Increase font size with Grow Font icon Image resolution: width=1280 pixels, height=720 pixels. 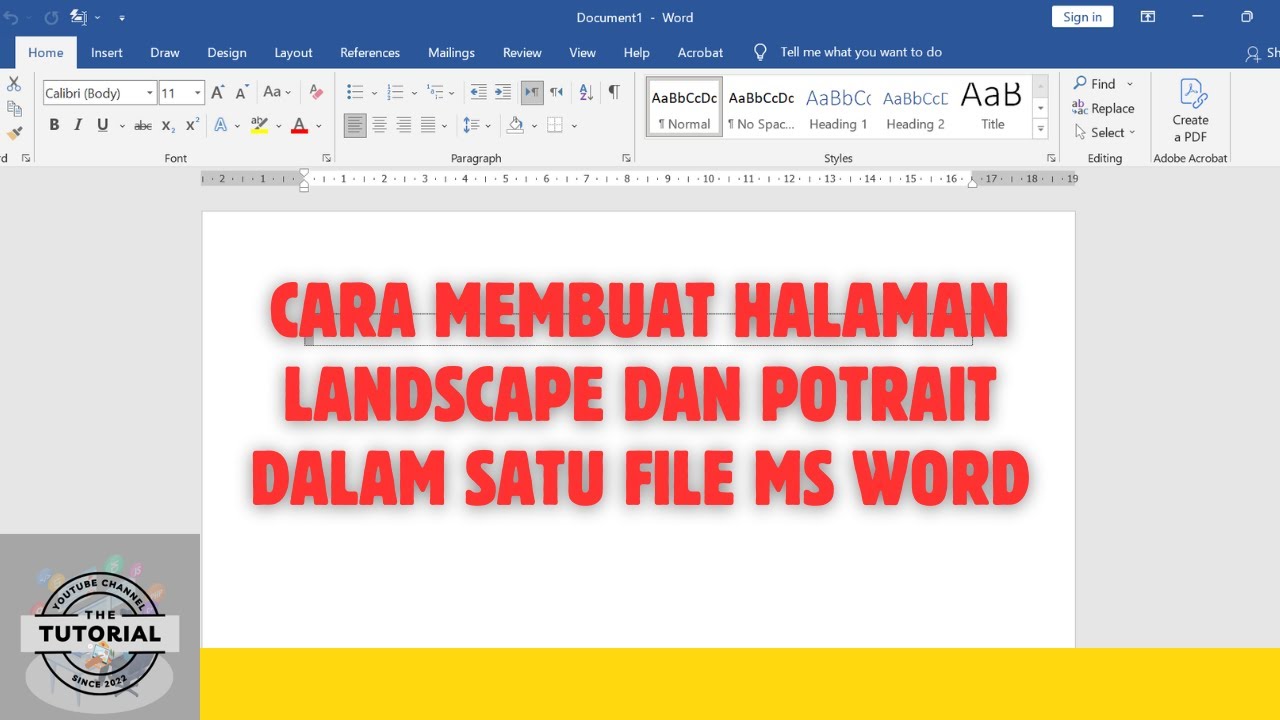click(218, 93)
